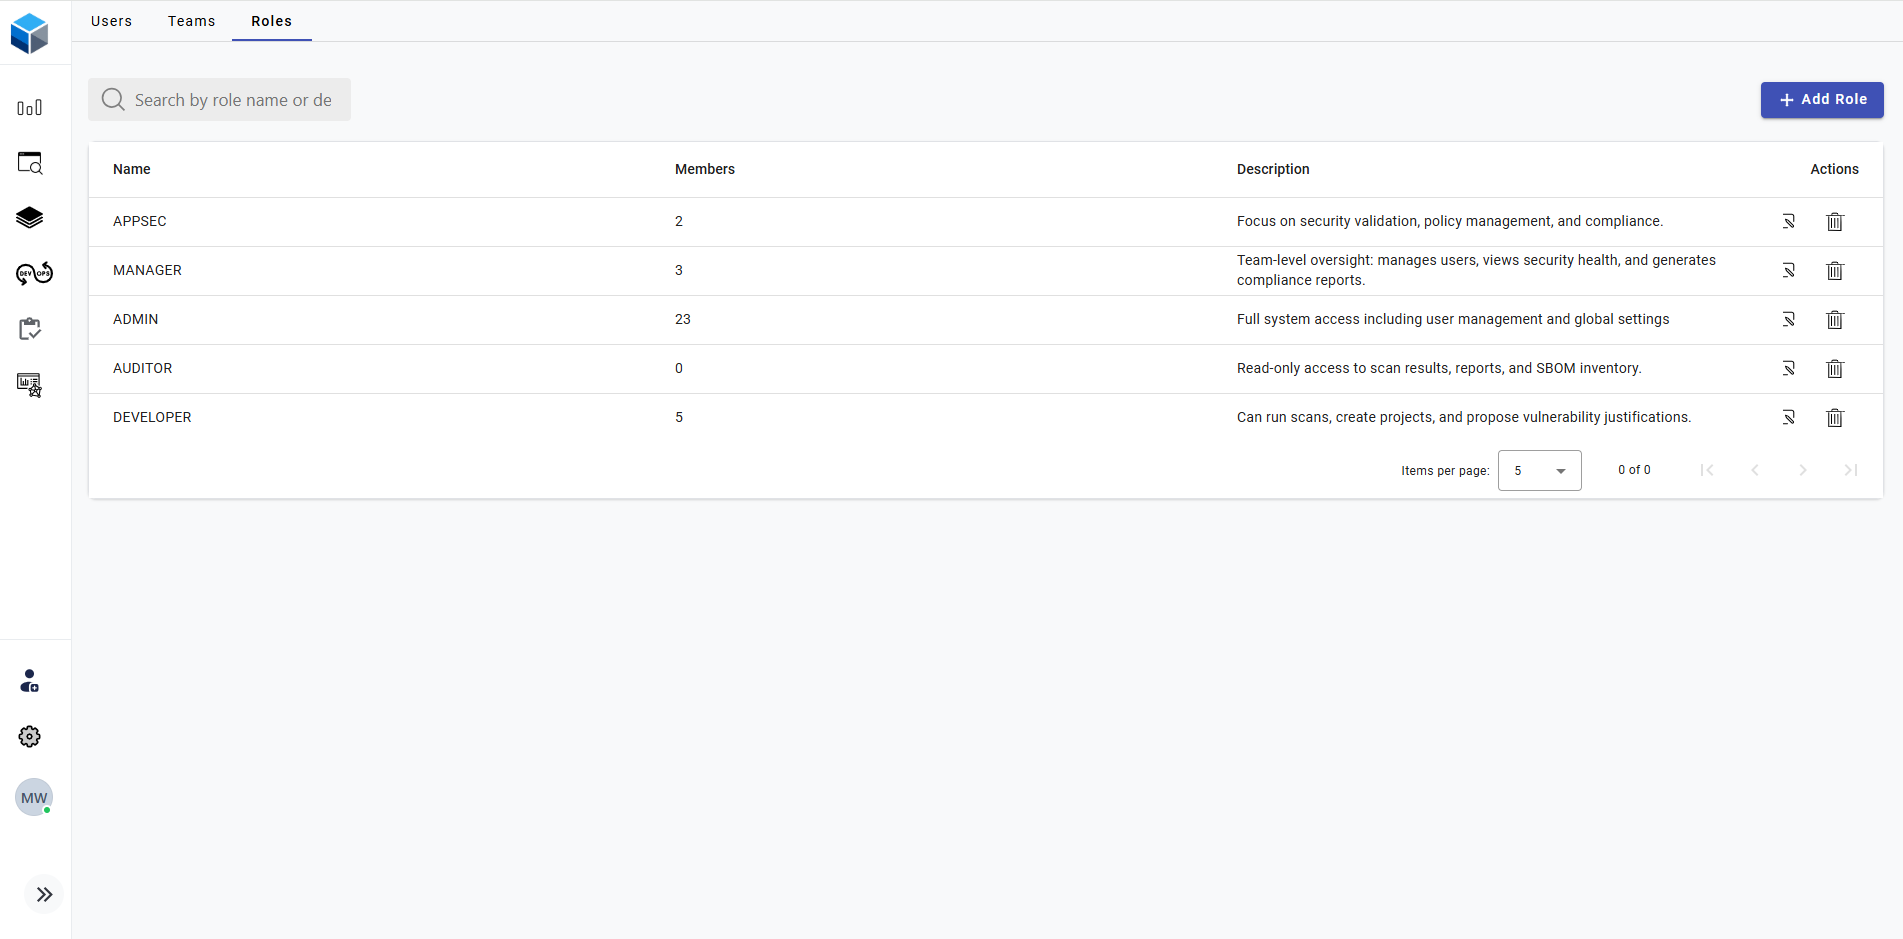The height and width of the screenshot is (939, 1903).
Task: Delete the DEVELOPER role
Action: click(1834, 418)
